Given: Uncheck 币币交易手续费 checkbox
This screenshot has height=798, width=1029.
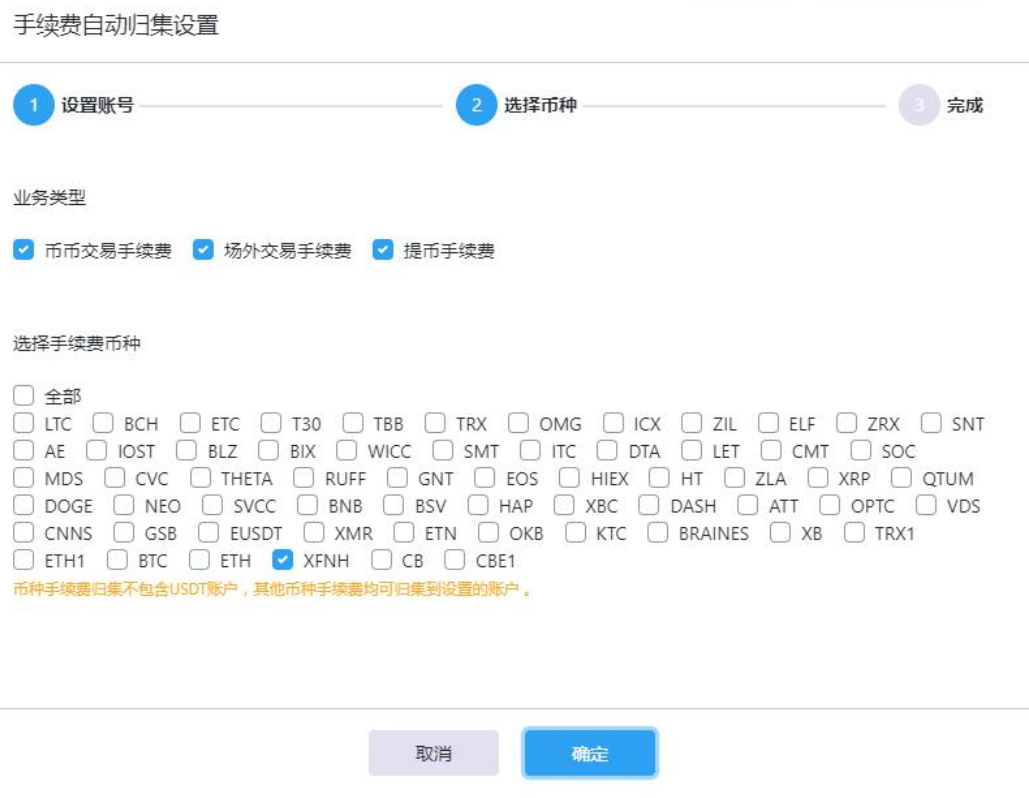Looking at the screenshot, I should (24, 250).
